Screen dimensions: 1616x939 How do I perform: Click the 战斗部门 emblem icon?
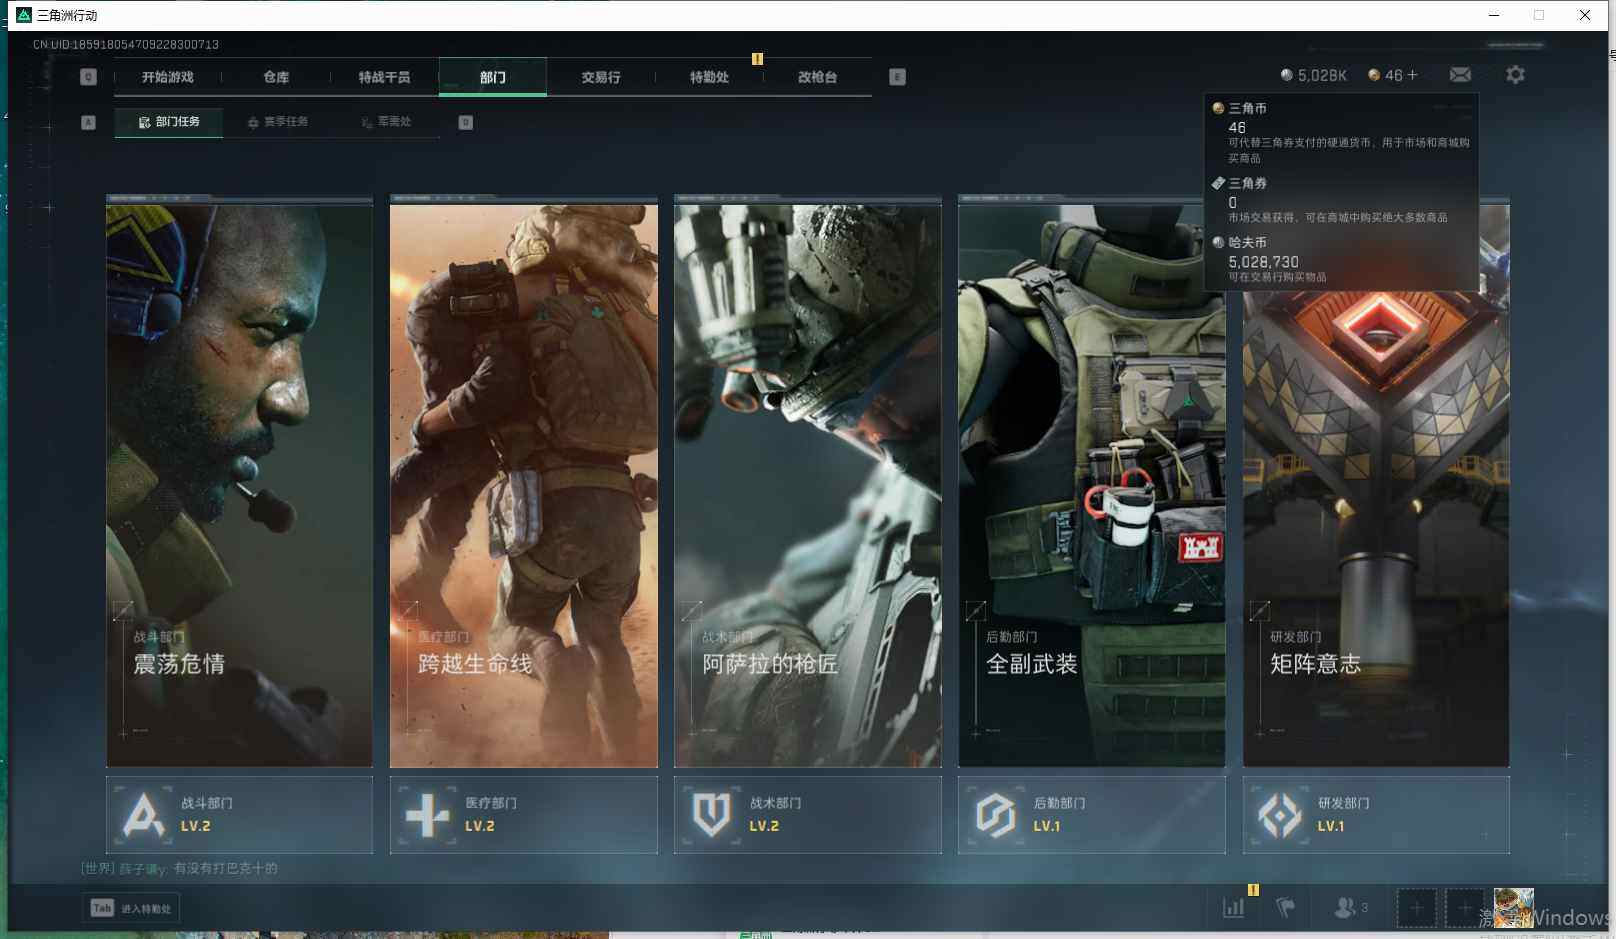pyautogui.click(x=143, y=815)
